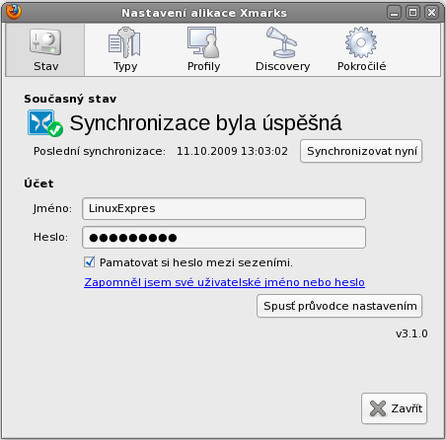
Task: Focus the Heslo password field
Action: [x=224, y=237]
